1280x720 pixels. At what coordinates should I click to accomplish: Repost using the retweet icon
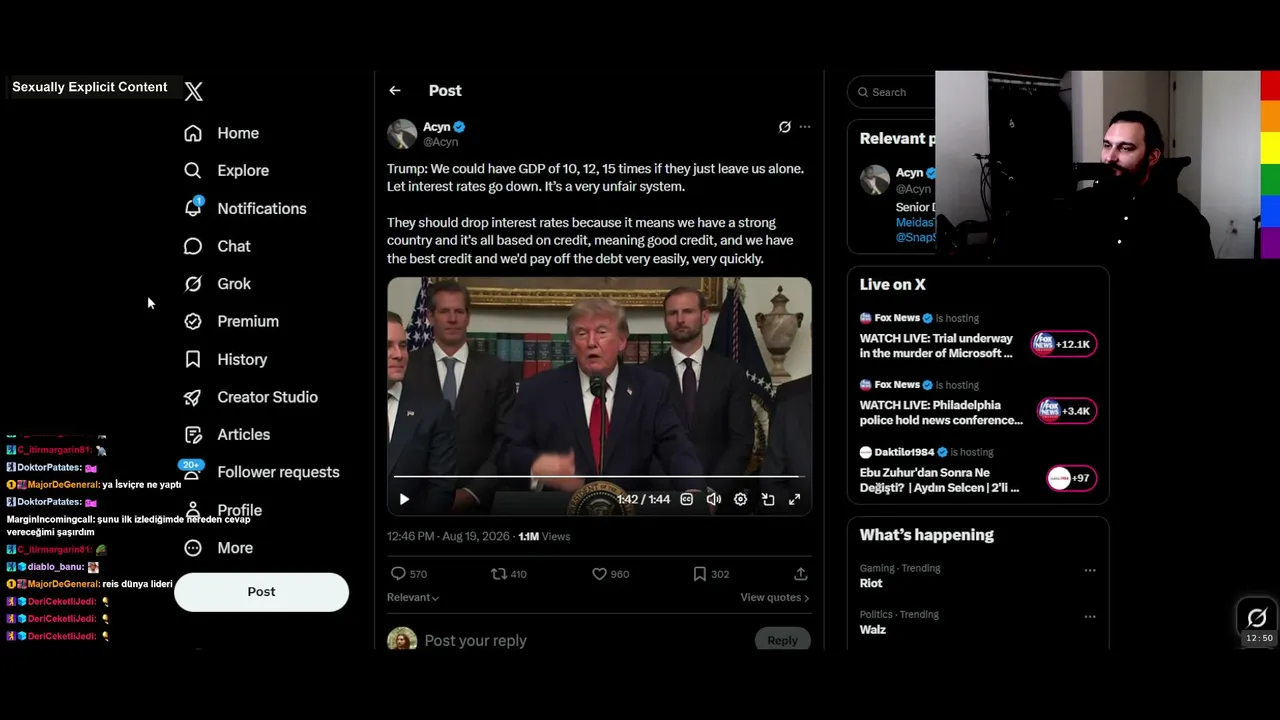click(x=499, y=574)
